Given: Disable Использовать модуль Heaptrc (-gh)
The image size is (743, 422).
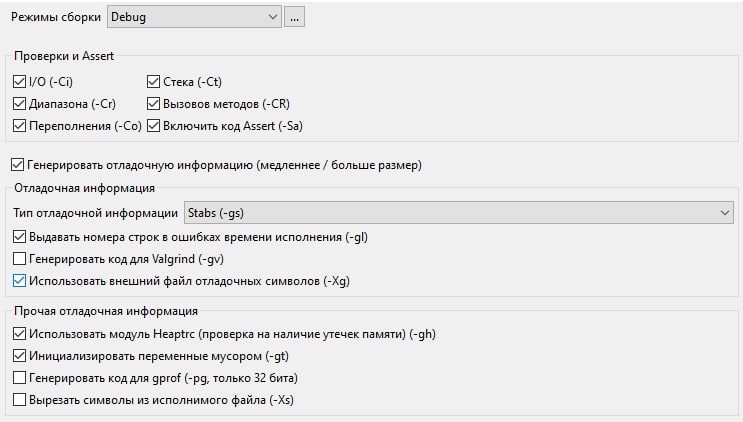Looking at the screenshot, I should coord(19,334).
